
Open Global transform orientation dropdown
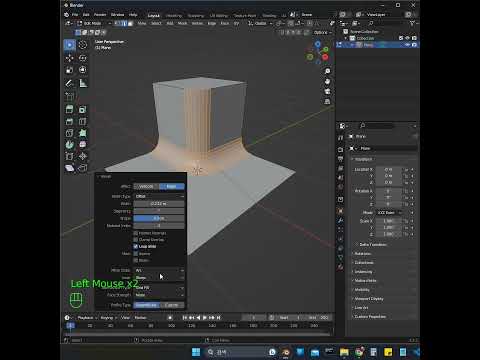[x=260, y=23]
